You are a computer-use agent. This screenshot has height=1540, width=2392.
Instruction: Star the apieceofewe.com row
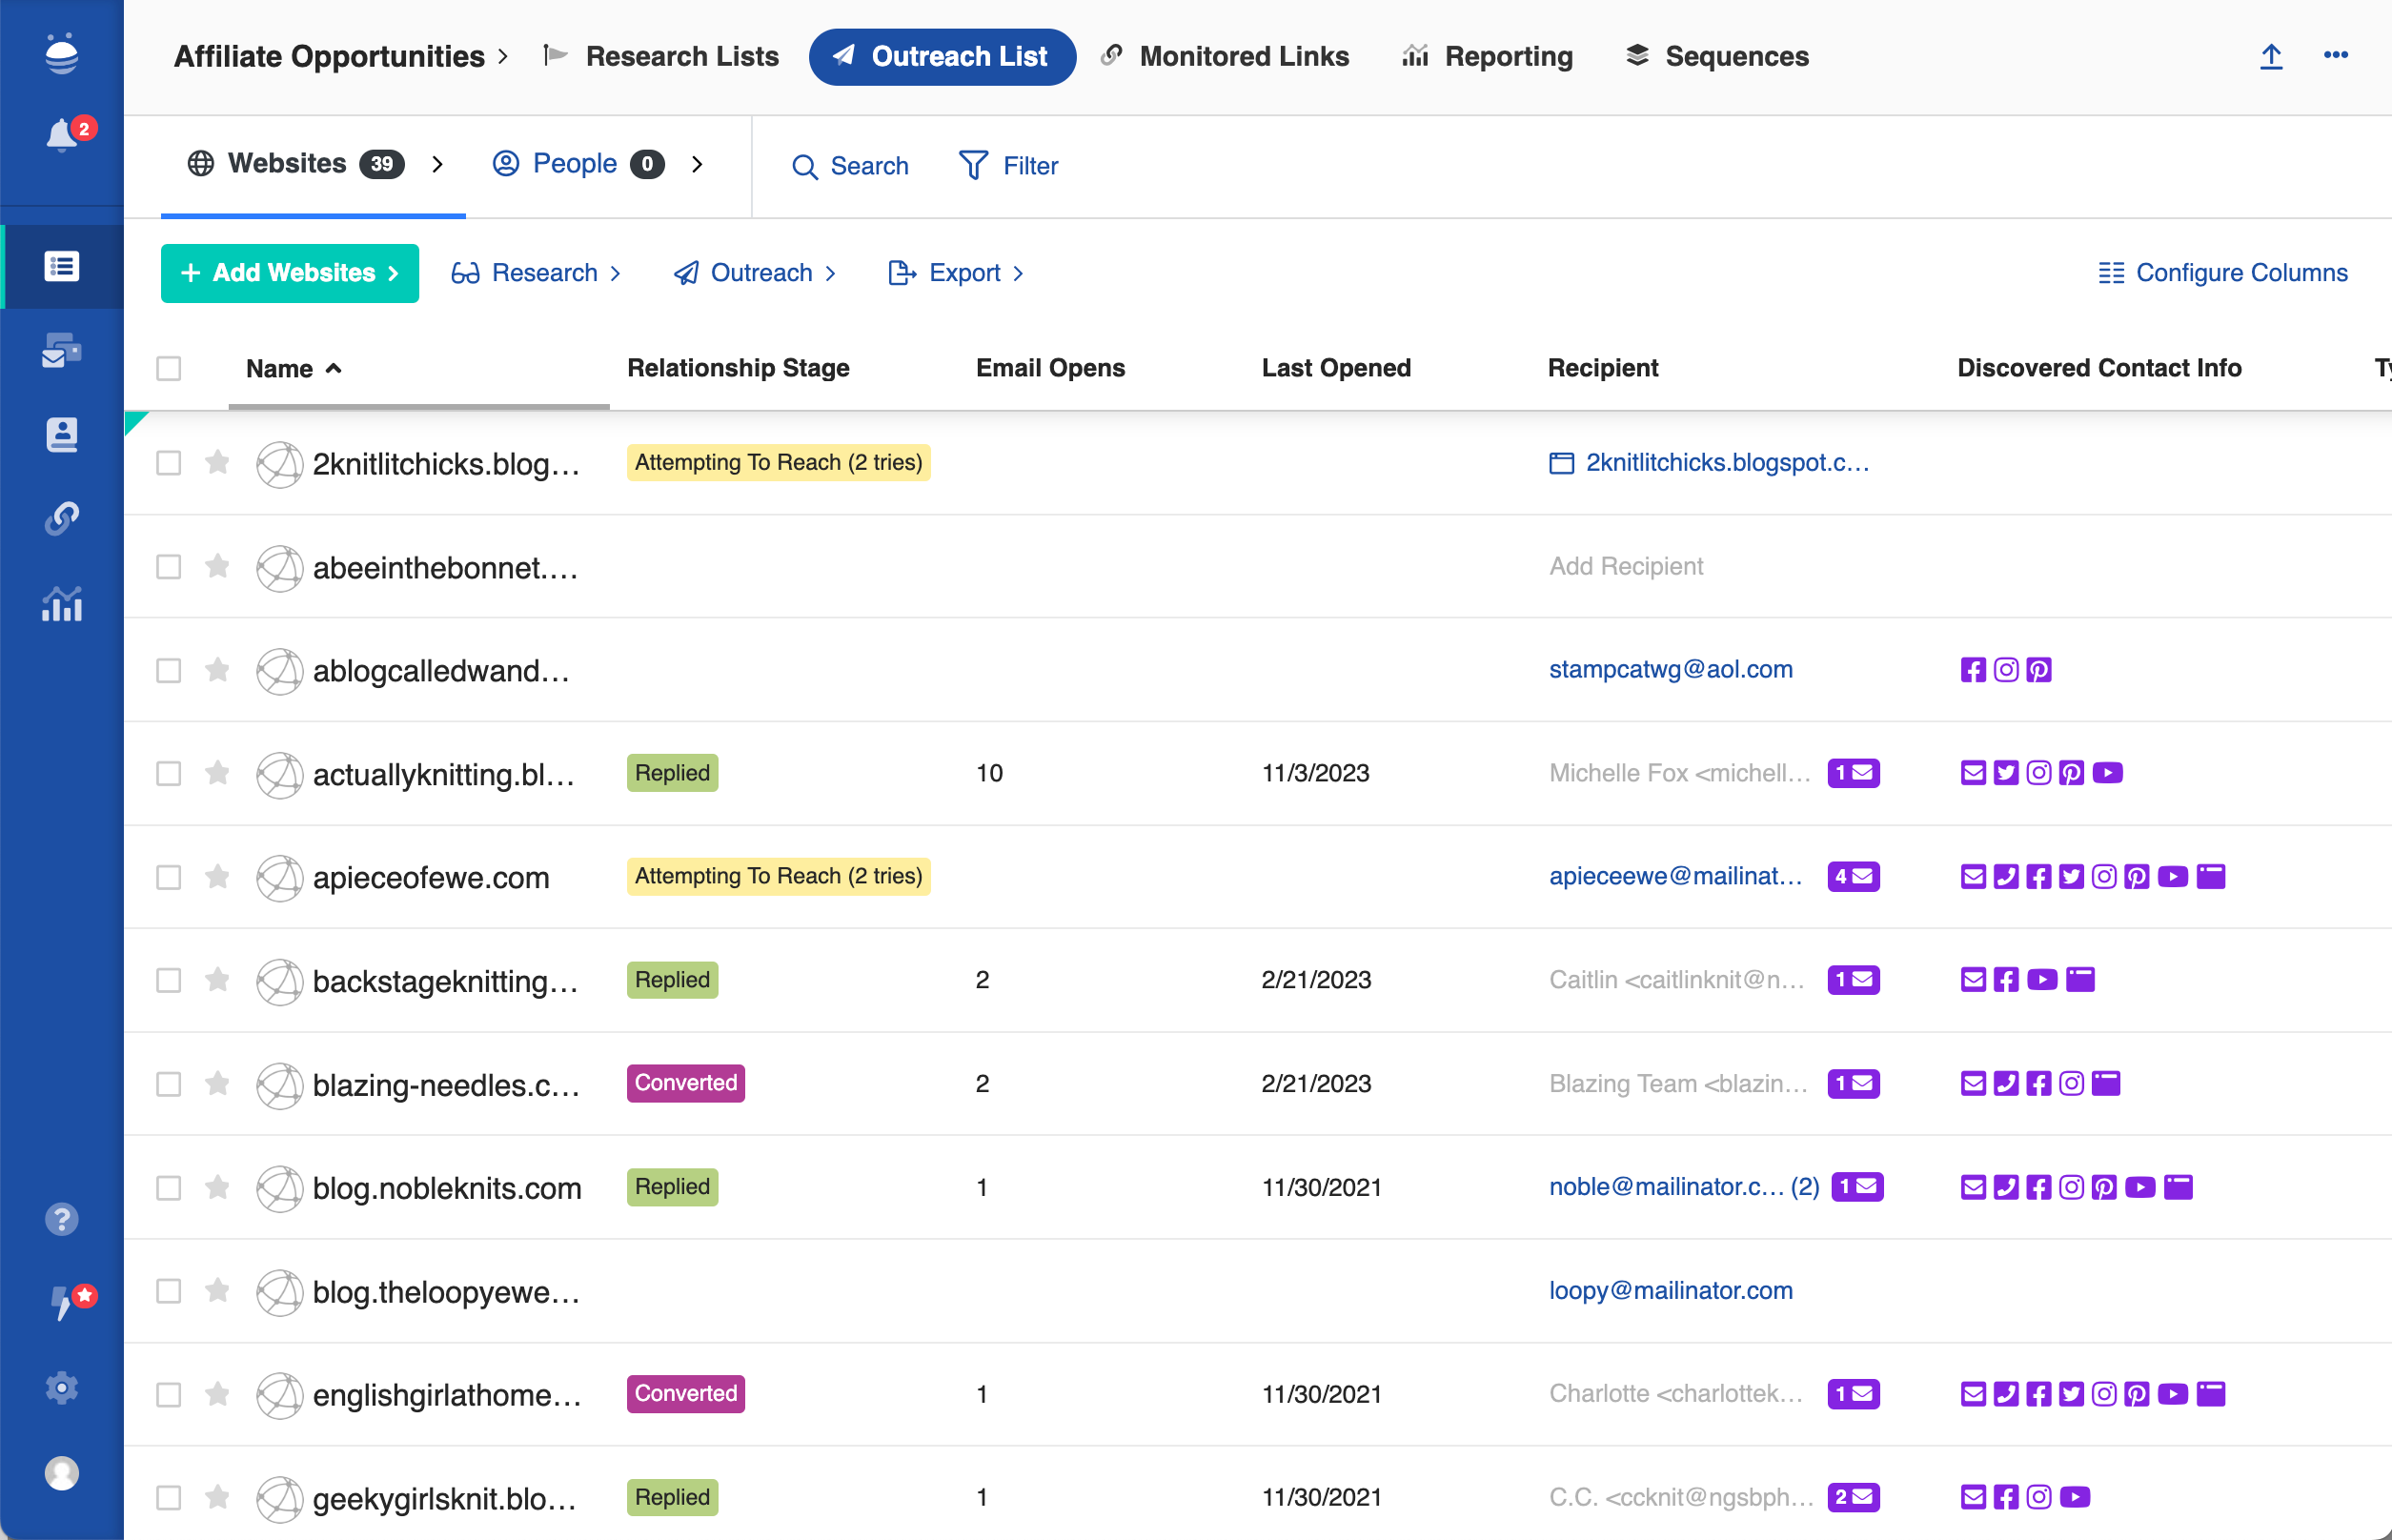point(217,877)
